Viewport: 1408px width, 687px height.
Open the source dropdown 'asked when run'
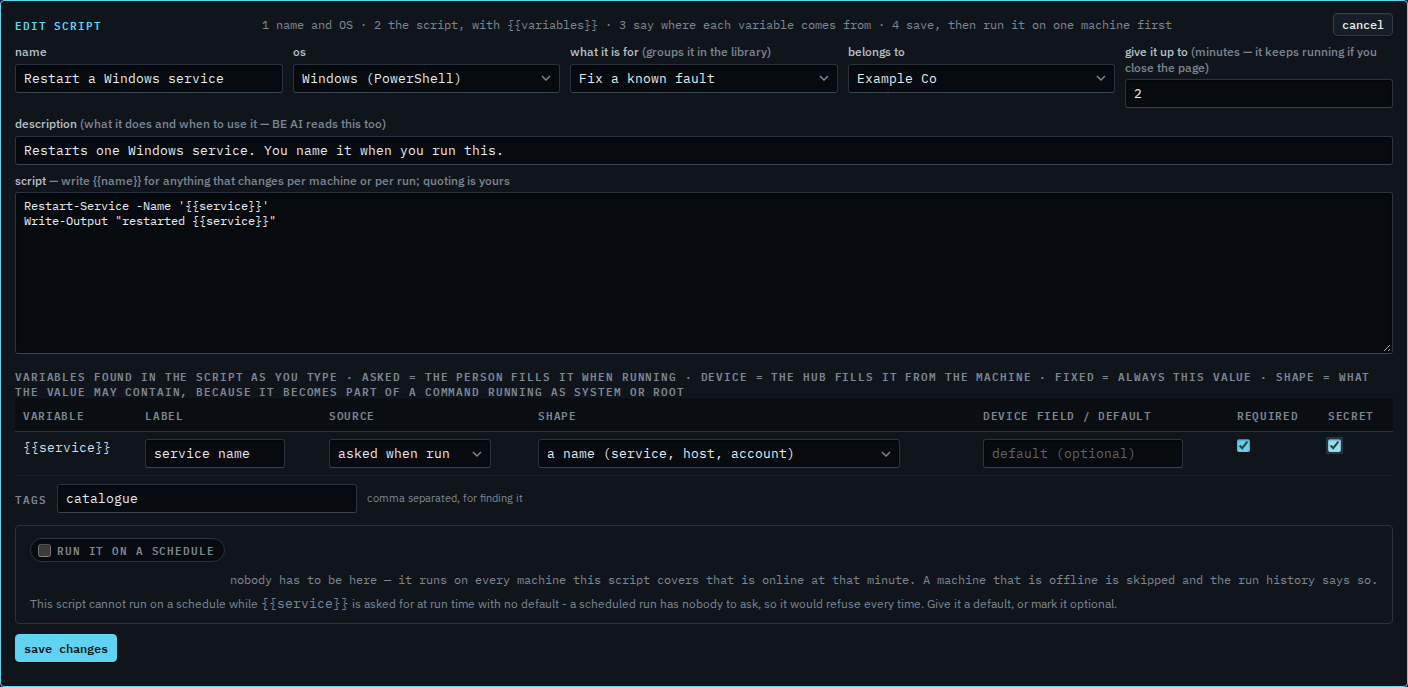(x=410, y=453)
